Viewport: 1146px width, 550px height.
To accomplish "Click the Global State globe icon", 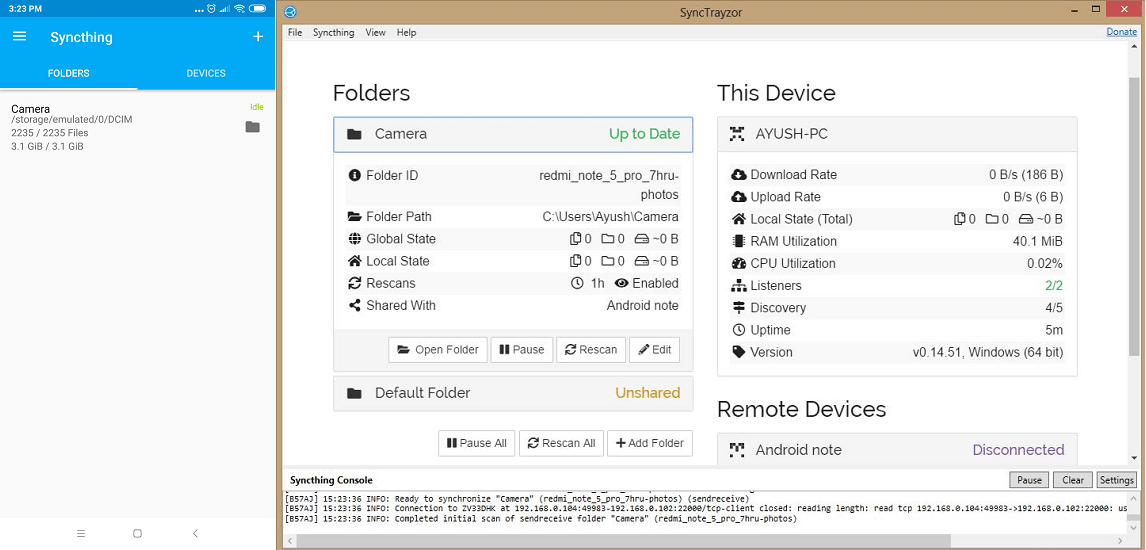I will click(354, 239).
